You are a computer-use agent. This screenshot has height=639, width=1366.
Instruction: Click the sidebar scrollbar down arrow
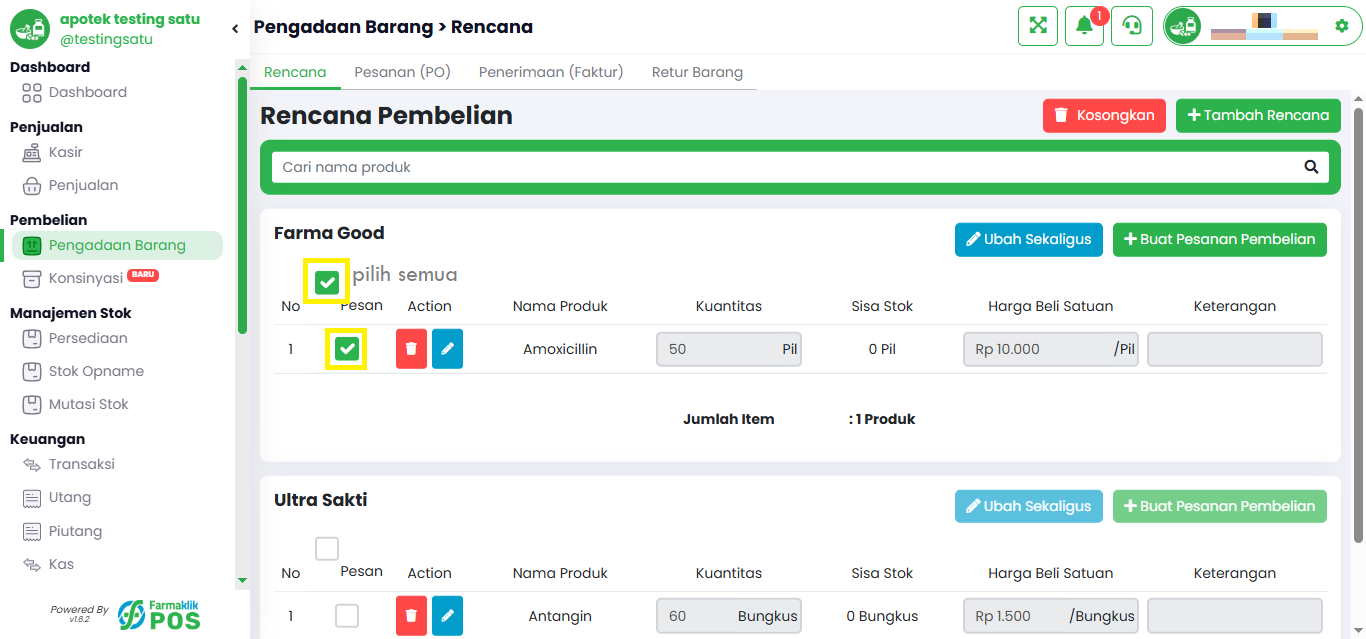[242, 580]
